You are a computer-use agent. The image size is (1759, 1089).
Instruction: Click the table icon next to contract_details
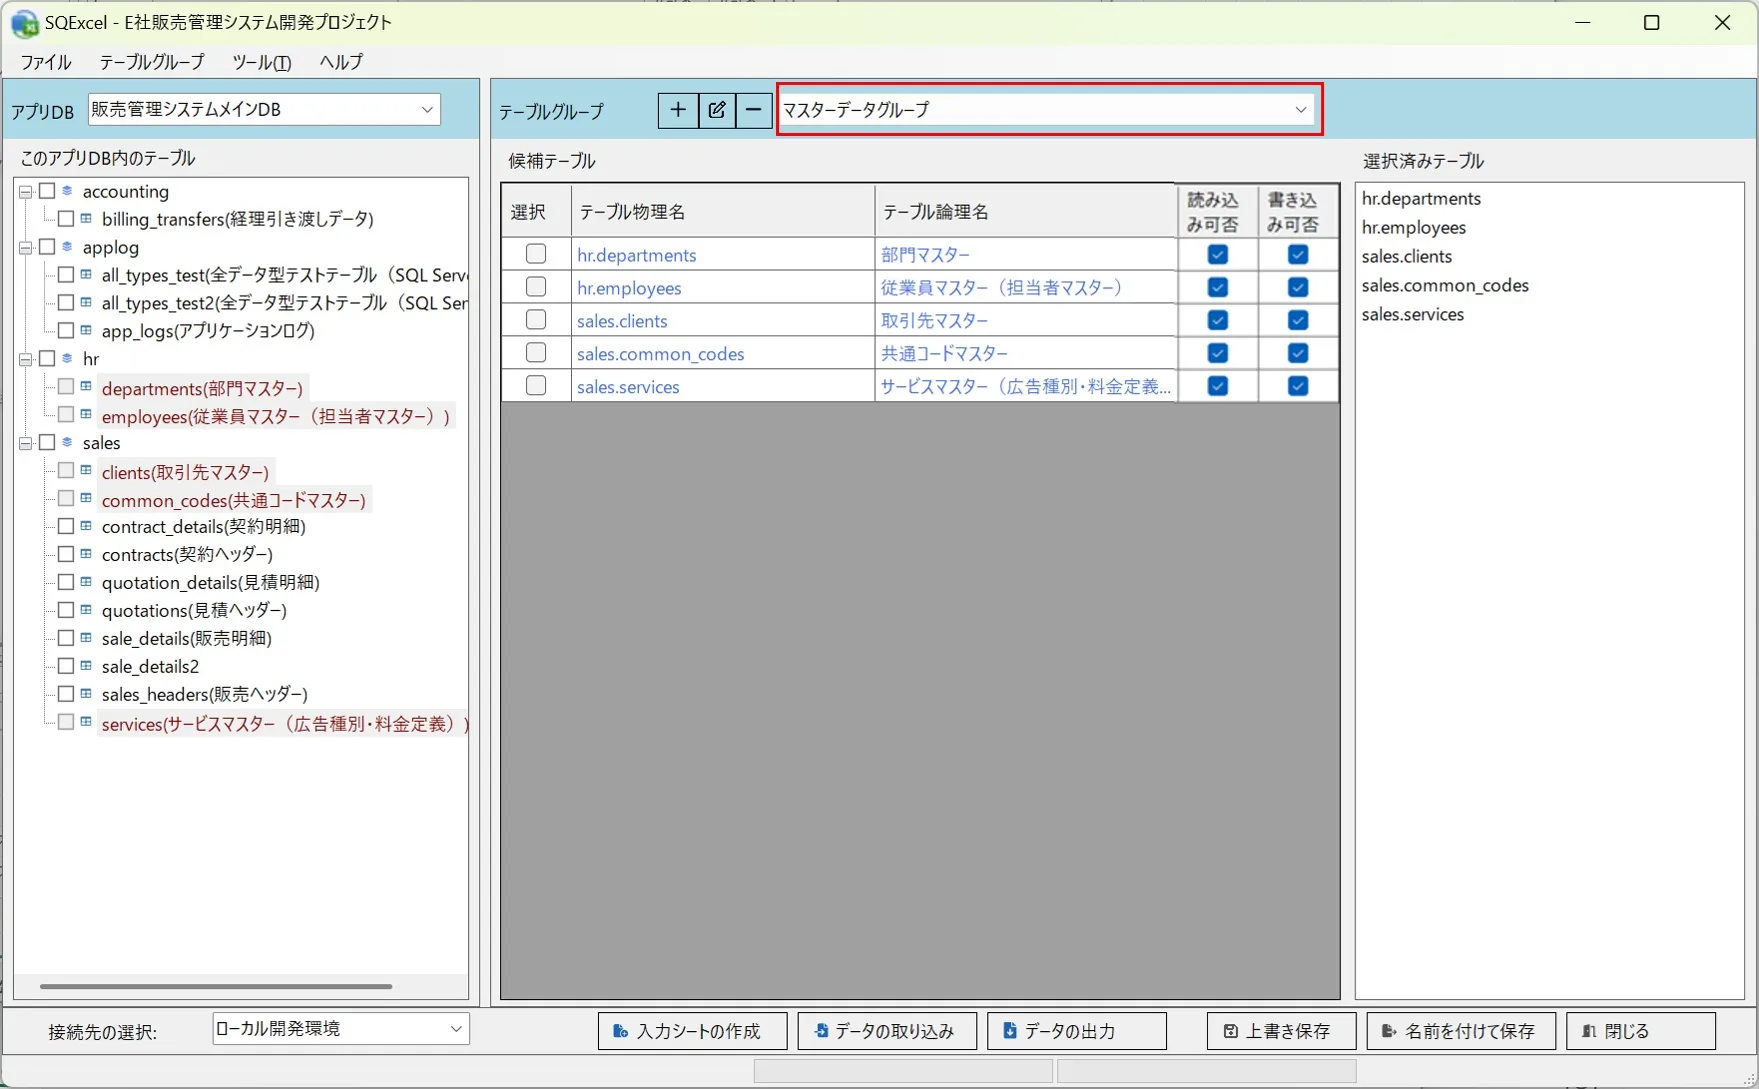(87, 525)
